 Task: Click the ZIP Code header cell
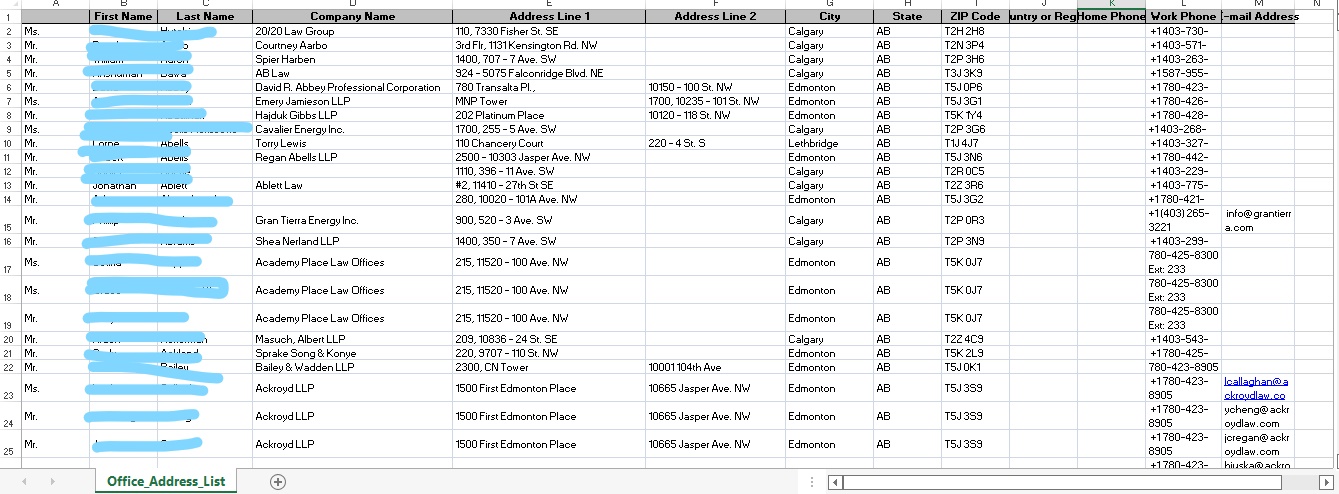pos(975,17)
